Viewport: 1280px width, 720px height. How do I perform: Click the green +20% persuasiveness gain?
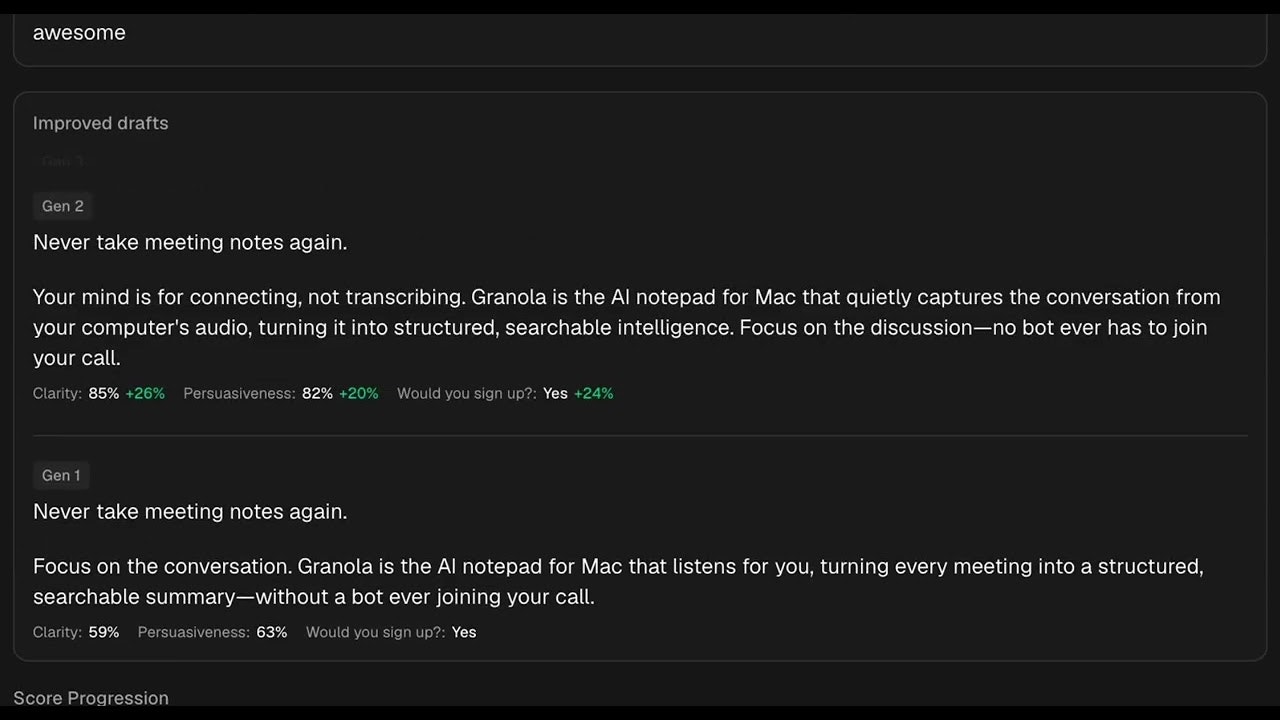359,394
